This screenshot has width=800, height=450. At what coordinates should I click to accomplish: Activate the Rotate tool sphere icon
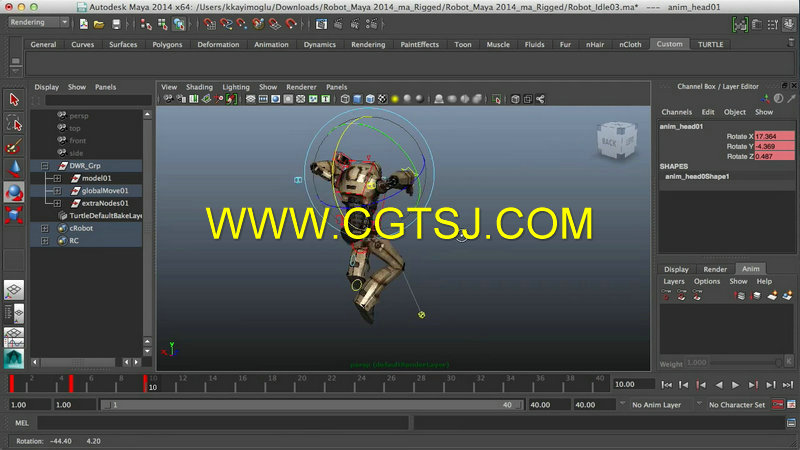[x=14, y=192]
